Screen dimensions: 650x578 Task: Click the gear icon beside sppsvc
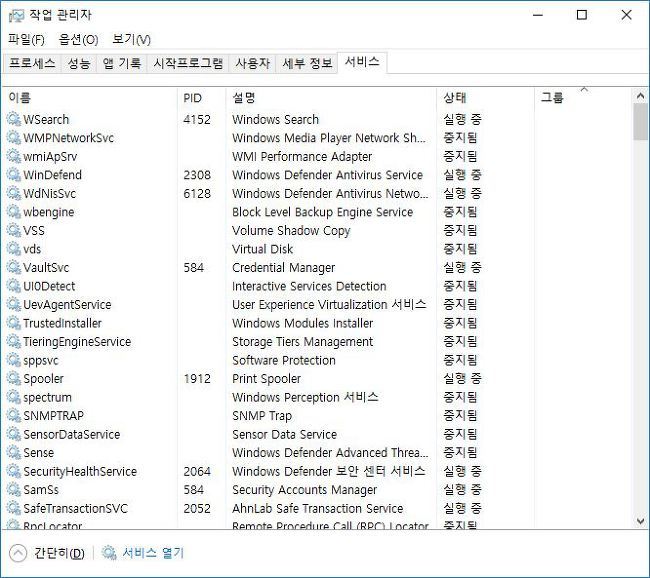[x=14, y=360]
